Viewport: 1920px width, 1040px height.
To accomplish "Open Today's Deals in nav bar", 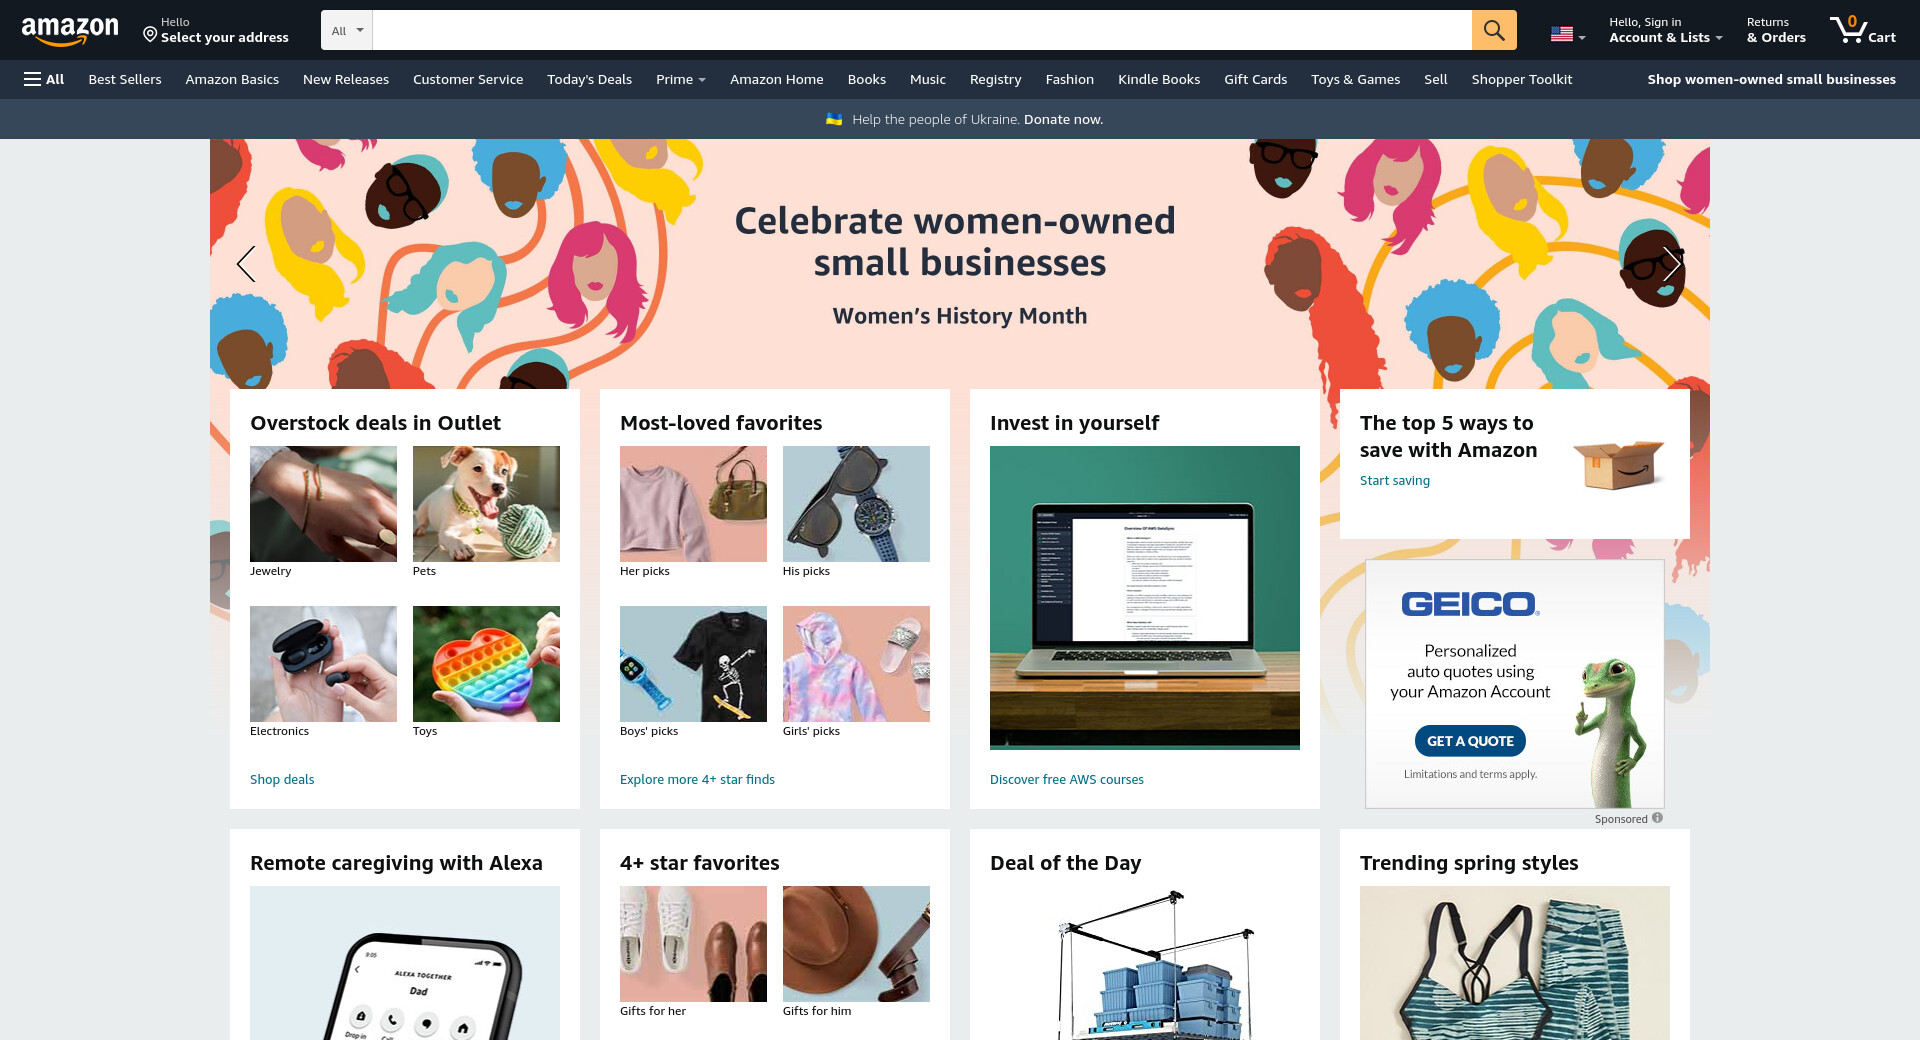I will [x=589, y=79].
